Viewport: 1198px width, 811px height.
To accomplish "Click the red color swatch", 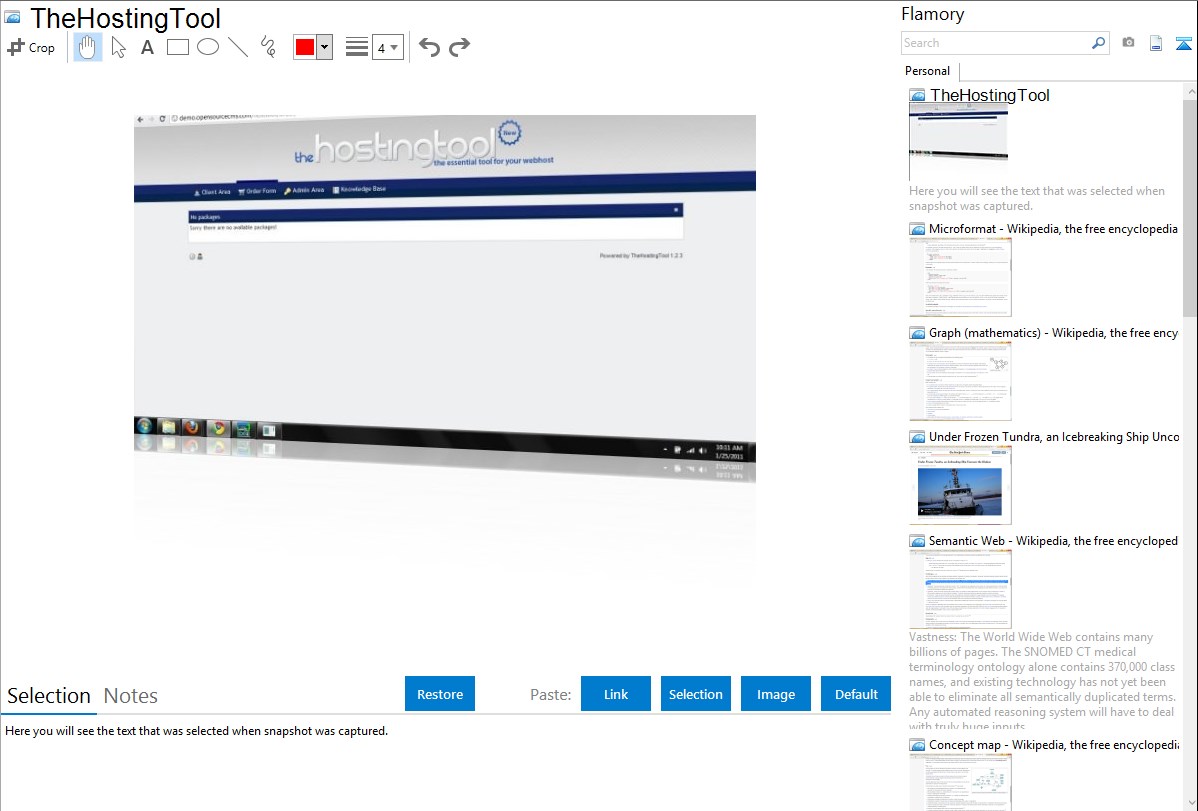I will click(305, 47).
